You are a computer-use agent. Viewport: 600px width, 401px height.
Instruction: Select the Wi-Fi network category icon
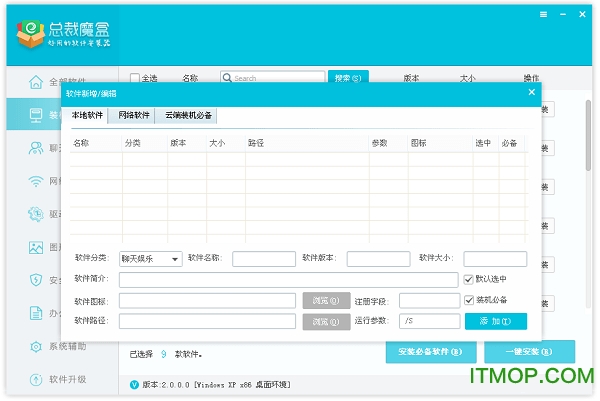[x=36, y=181]
